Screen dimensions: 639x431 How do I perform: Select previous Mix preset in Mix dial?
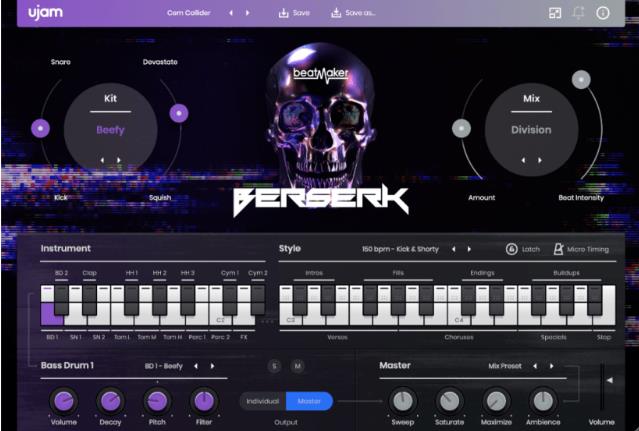(523, 160)
